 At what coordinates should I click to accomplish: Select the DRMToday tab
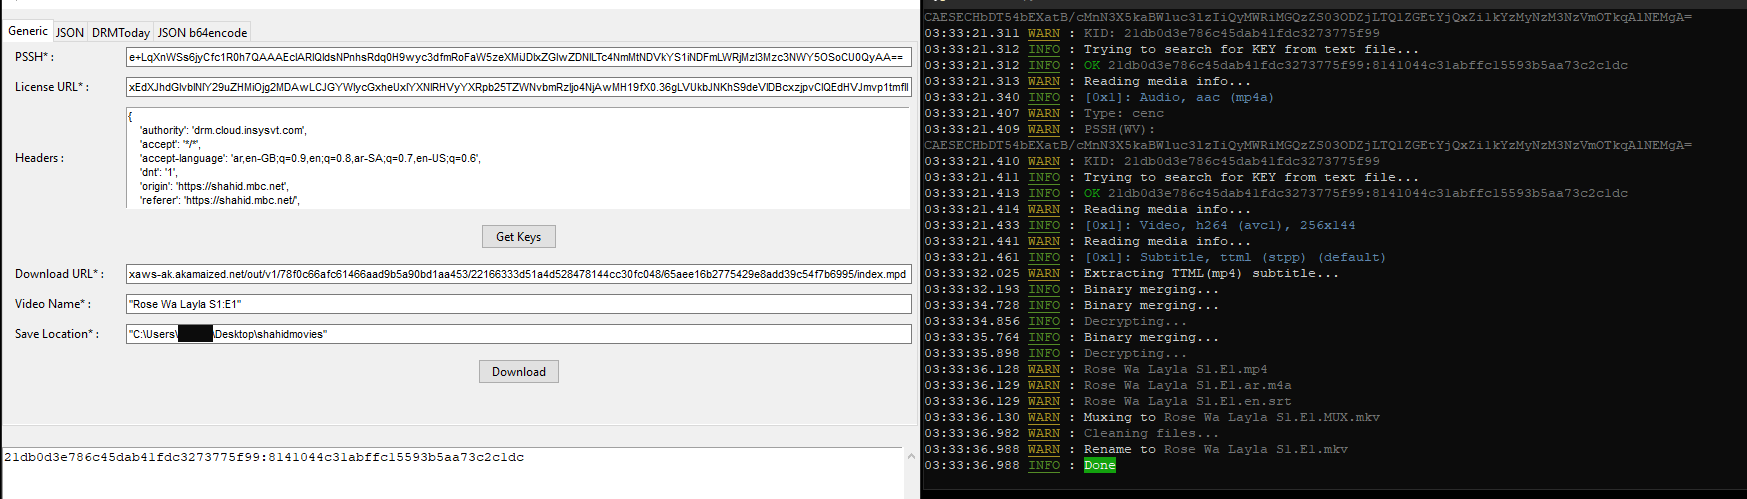[x=121, y=33]
